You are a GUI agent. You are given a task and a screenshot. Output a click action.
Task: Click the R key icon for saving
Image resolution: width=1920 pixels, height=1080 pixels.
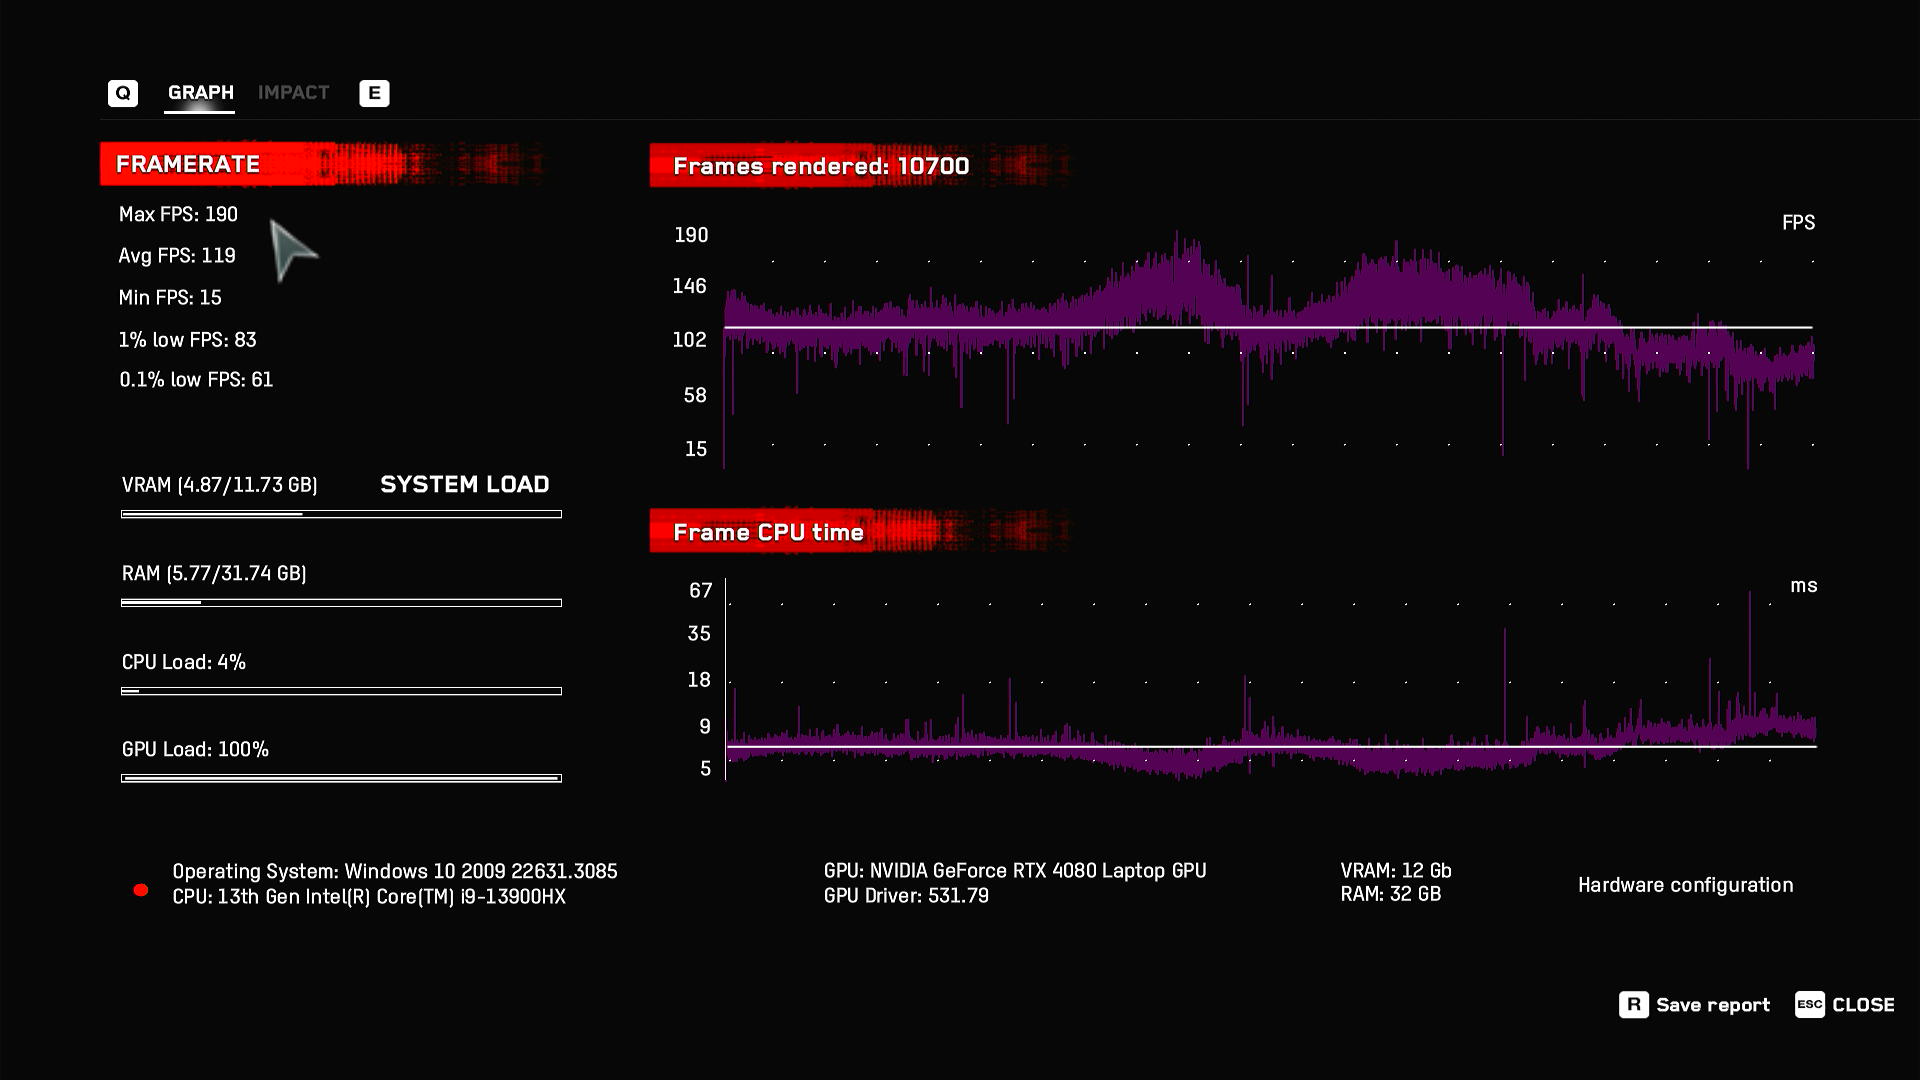coord(1633,1004)
